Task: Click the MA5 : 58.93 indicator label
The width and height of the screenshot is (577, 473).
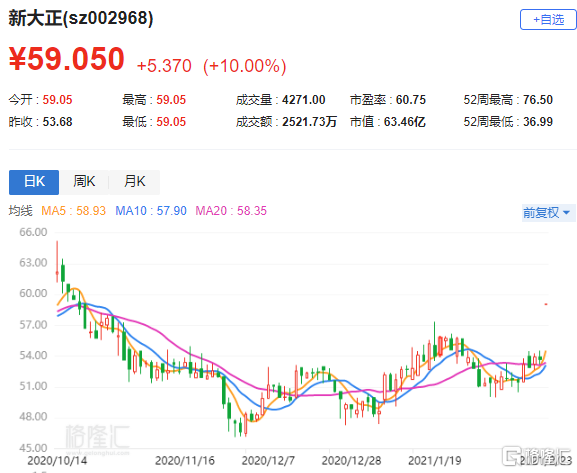Action: 74,211
